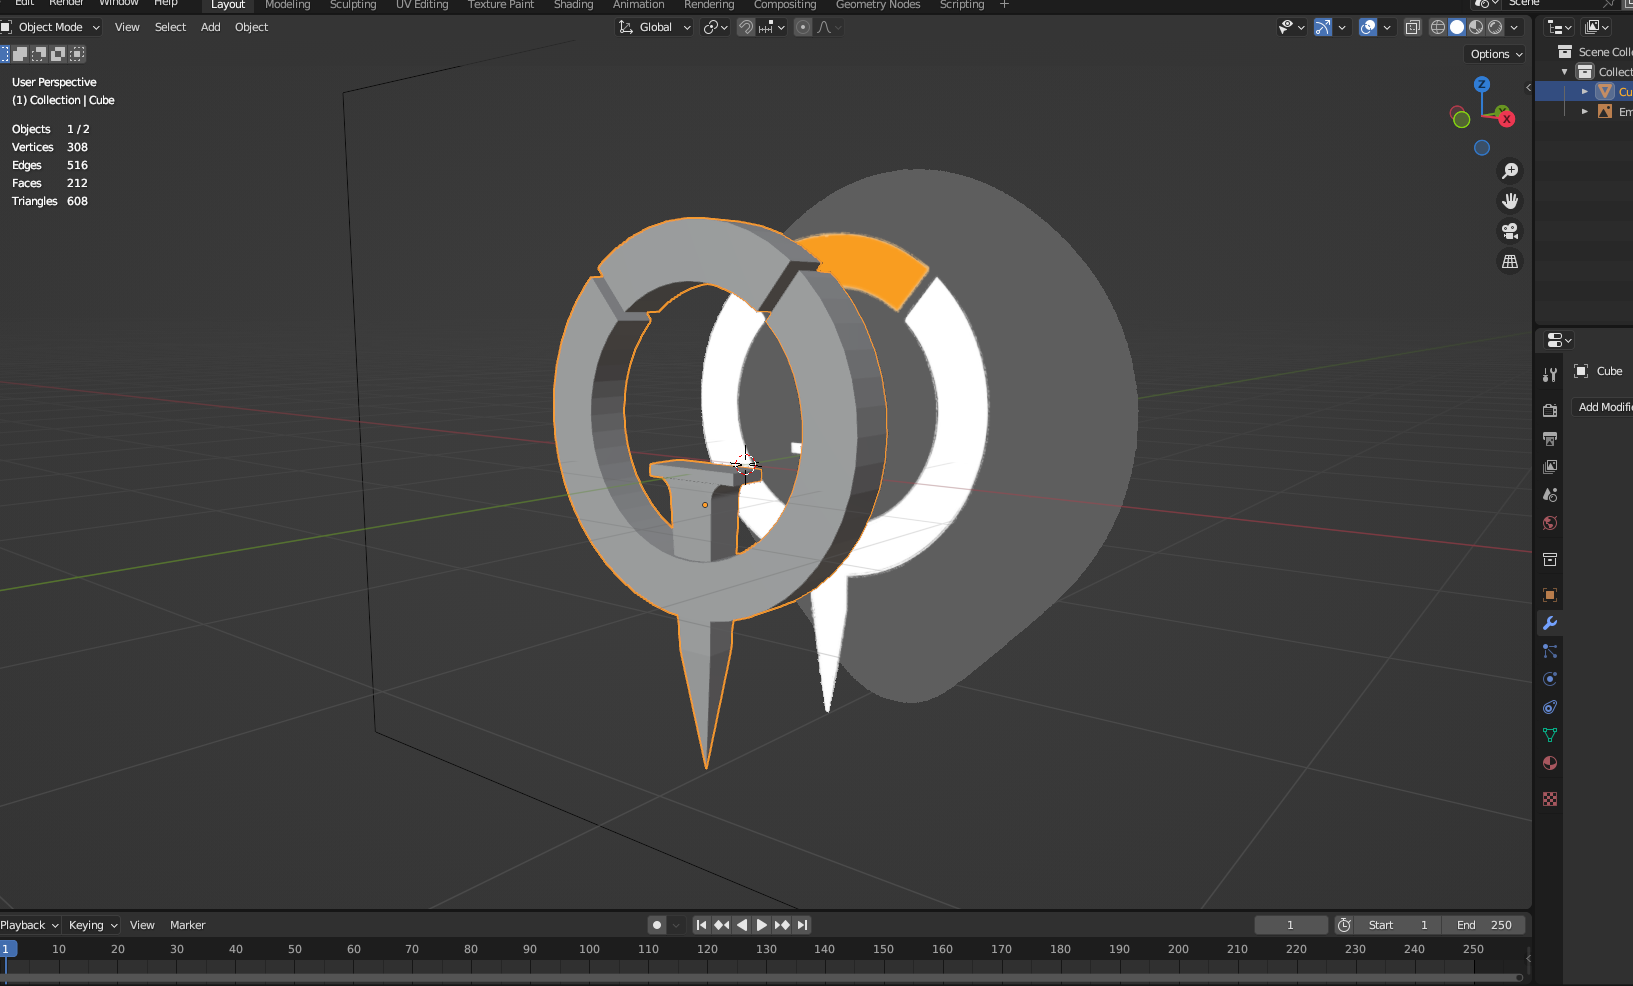Toggle snapping magnet in viewport header
This screenshot has width=1633, height=986.
(746, 27)
